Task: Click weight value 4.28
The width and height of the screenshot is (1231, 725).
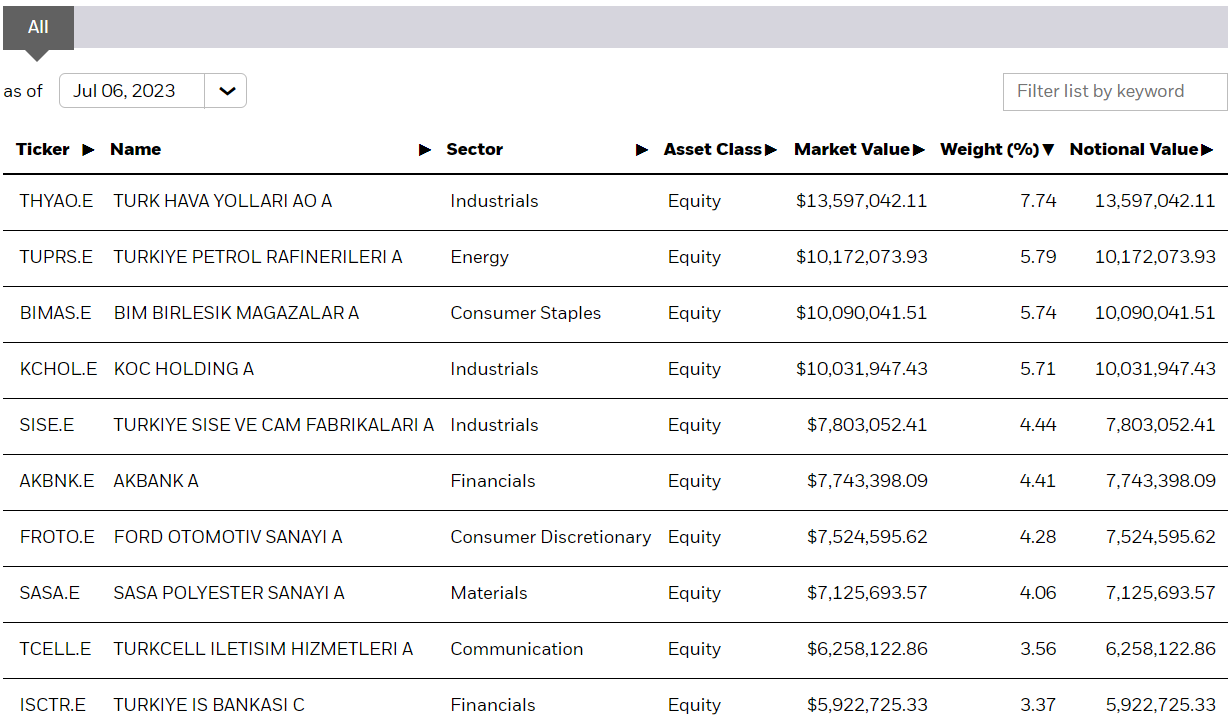Action: coord(1038,537)
